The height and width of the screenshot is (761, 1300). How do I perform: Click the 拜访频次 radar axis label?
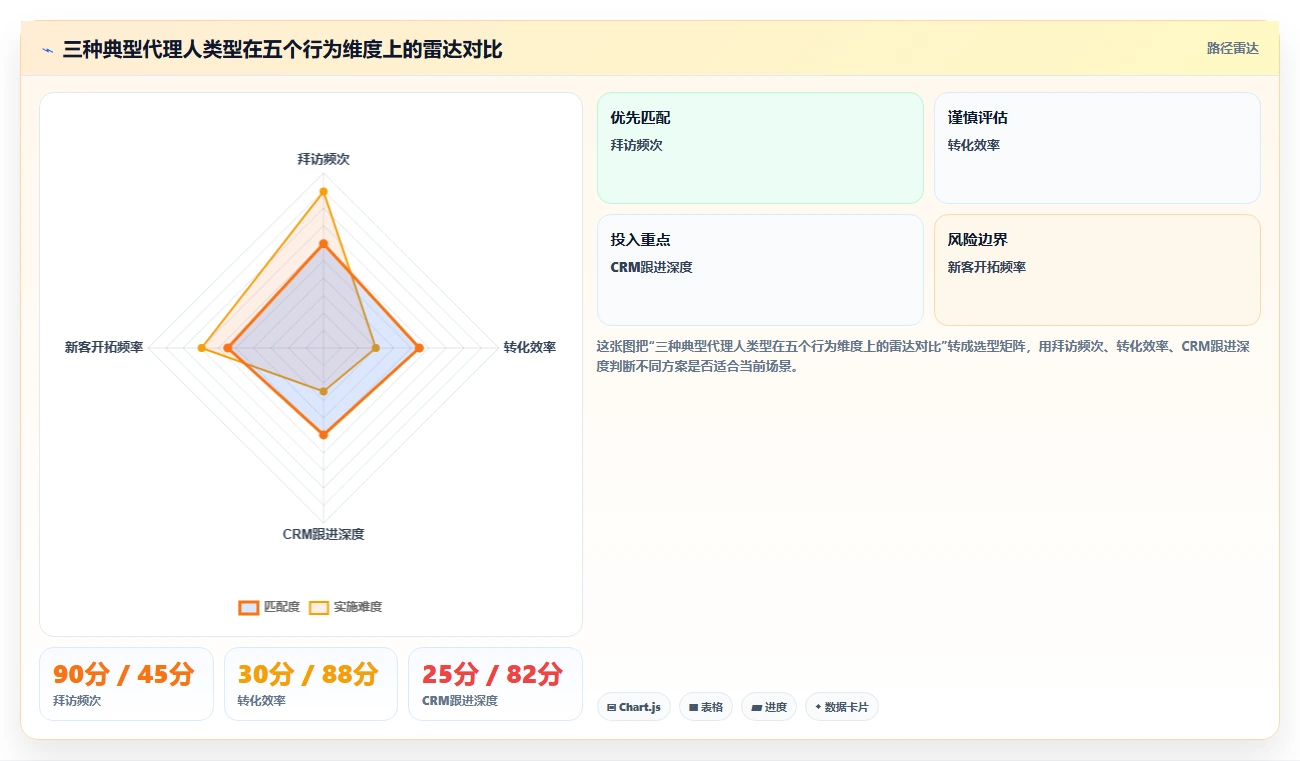click(x=323, y=159)
